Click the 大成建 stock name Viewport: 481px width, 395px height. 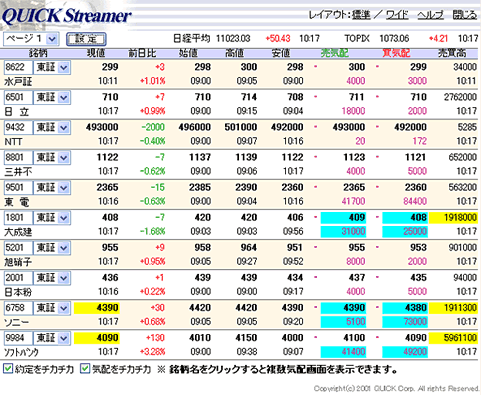(x=18, y=232)
